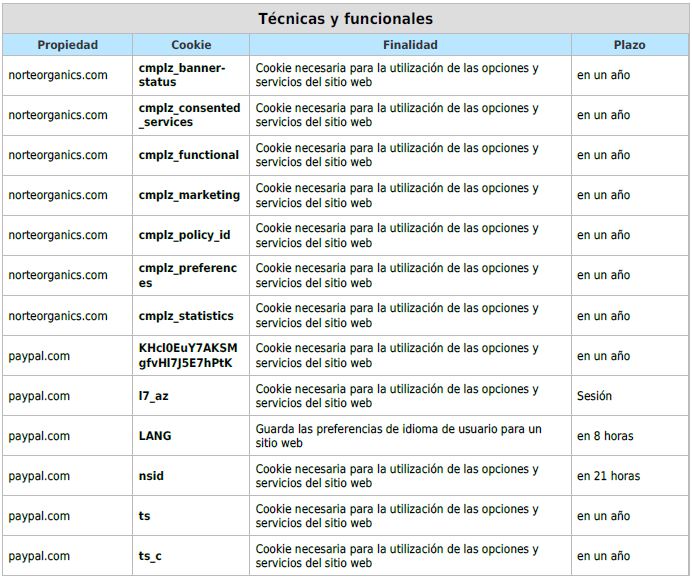Click the 'Técnicas y funcionales' table title
Image resolution: width=692 pixels, height=580 pixels.
coord(346,19)
